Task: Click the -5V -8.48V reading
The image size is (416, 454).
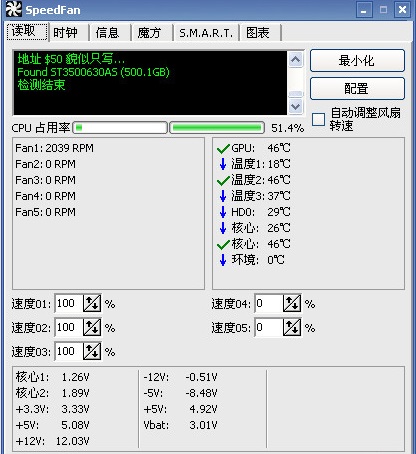Action: coord(180,393)
